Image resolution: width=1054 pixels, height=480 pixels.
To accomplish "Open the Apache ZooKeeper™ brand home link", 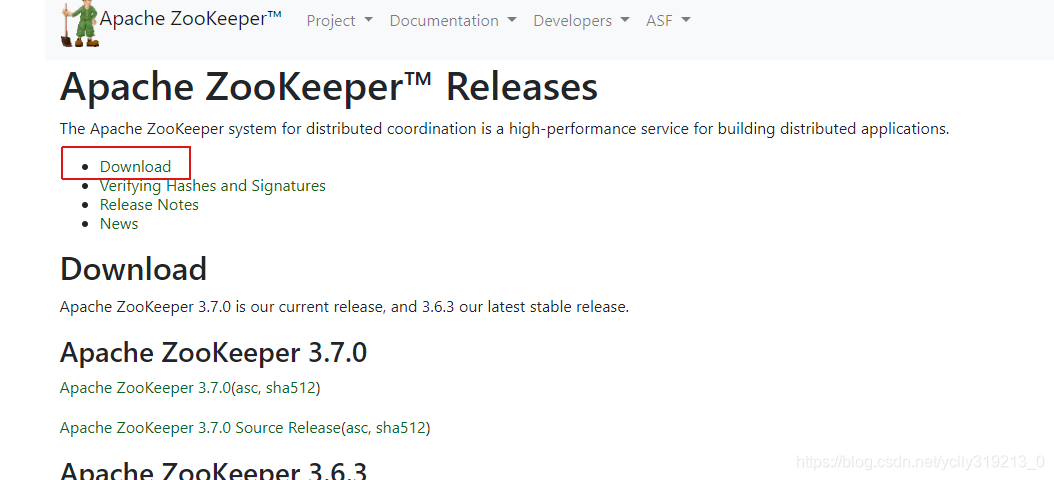I will [x=191, y=19].
